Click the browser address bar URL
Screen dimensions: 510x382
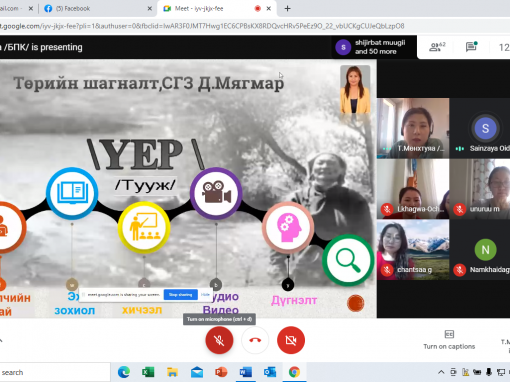pos(202,26)
